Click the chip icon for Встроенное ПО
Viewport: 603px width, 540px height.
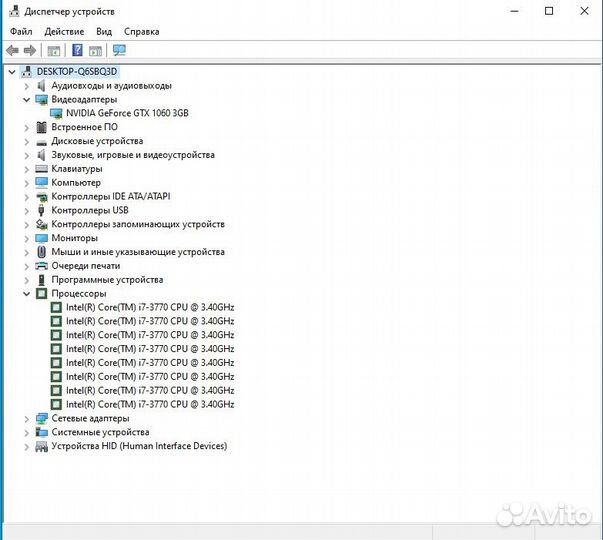[x=42, y=127]
